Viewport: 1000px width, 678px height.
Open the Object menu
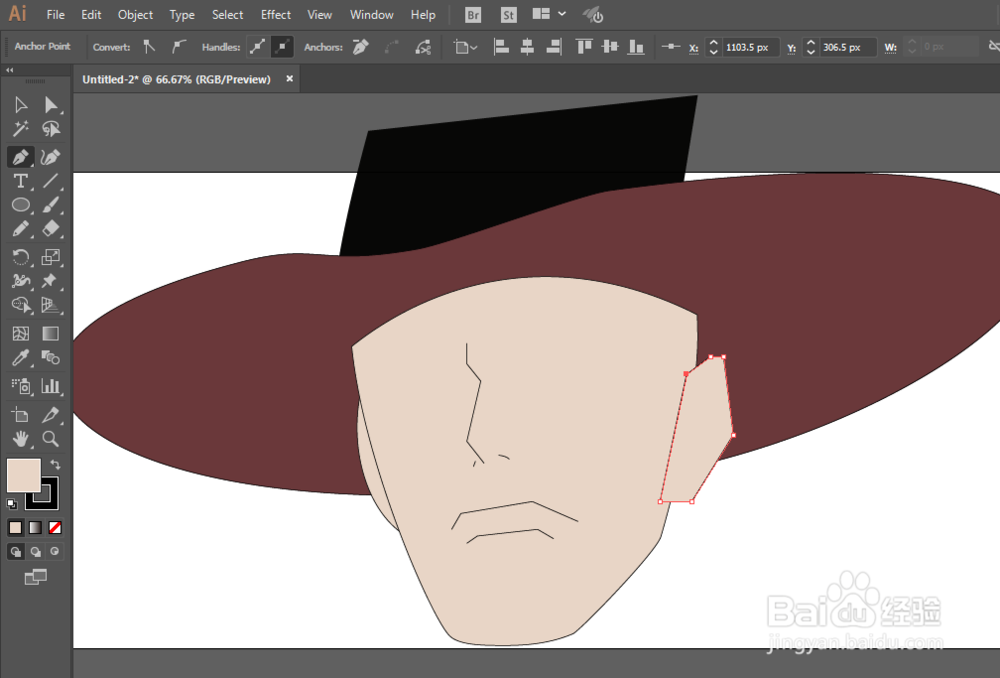click(135, 15)
